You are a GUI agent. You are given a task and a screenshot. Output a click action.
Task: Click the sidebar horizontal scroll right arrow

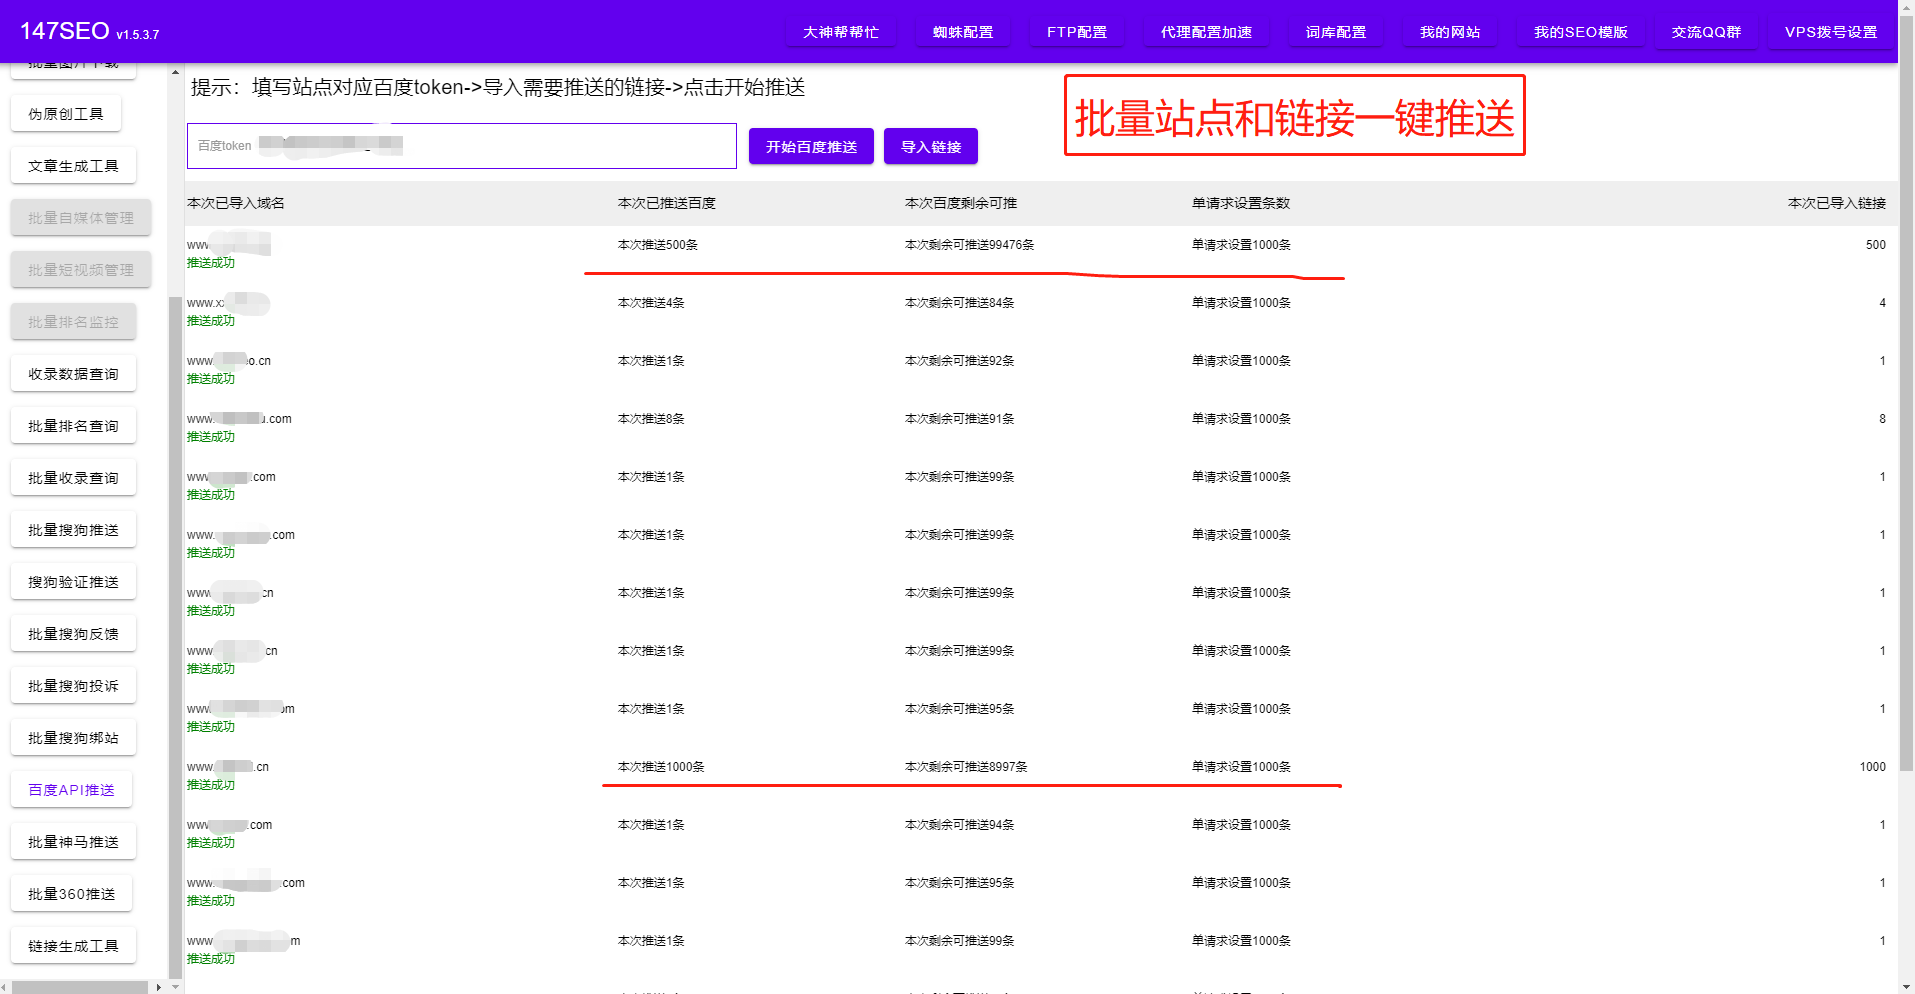158,987
